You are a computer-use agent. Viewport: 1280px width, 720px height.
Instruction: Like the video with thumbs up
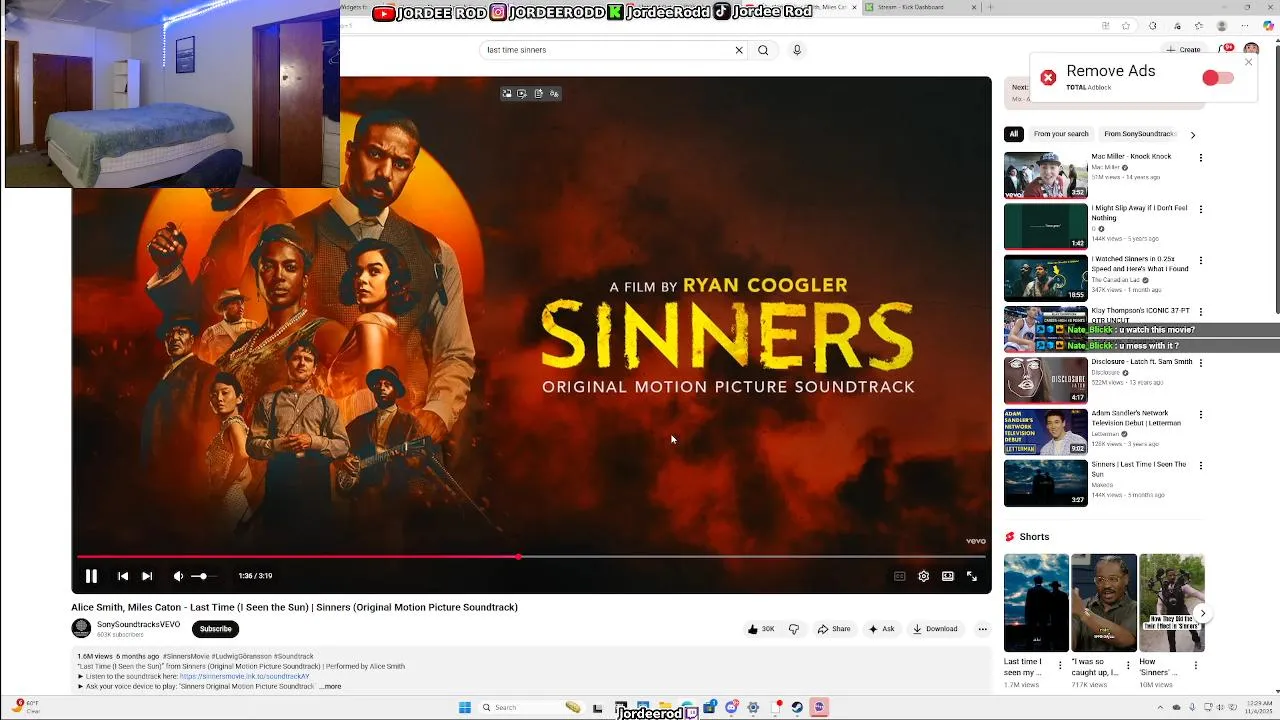point(761,629)
